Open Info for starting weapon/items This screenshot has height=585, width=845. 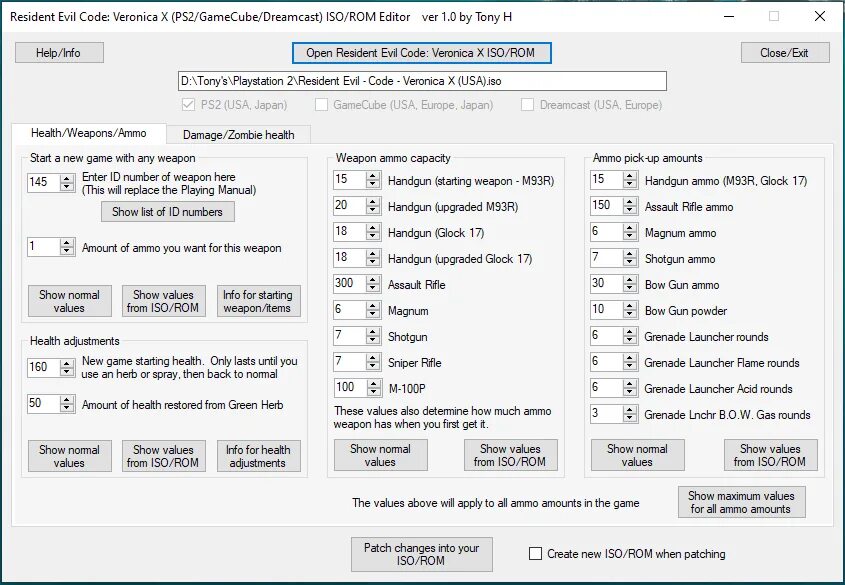click(258, 301)
